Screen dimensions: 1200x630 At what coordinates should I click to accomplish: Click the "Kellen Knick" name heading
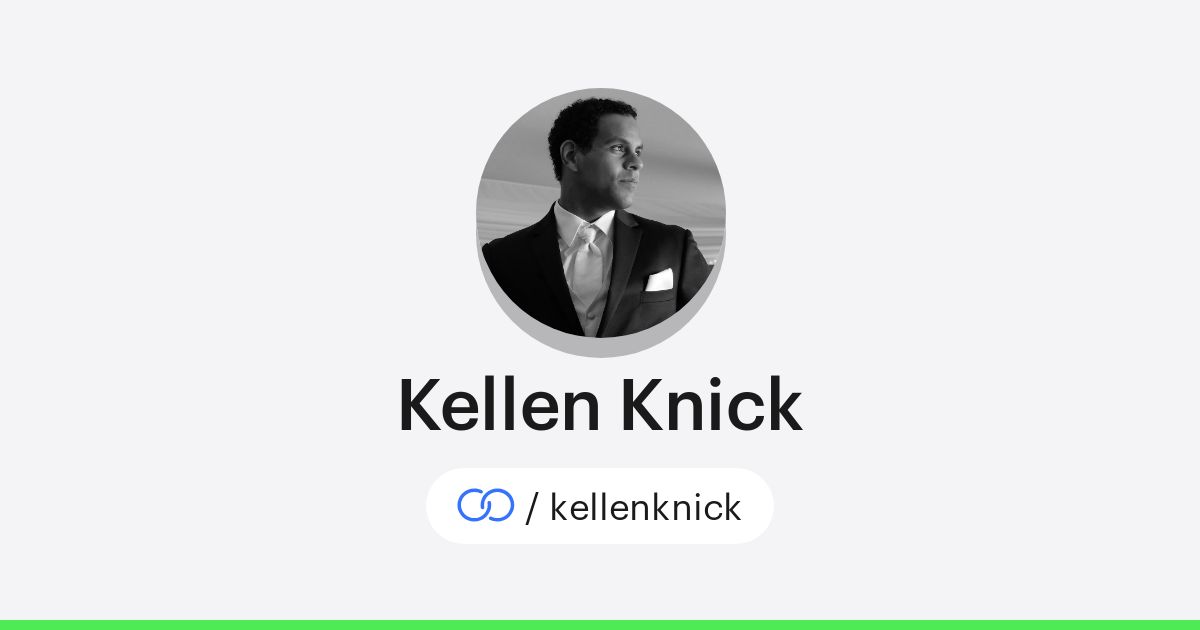click(600, 405)
